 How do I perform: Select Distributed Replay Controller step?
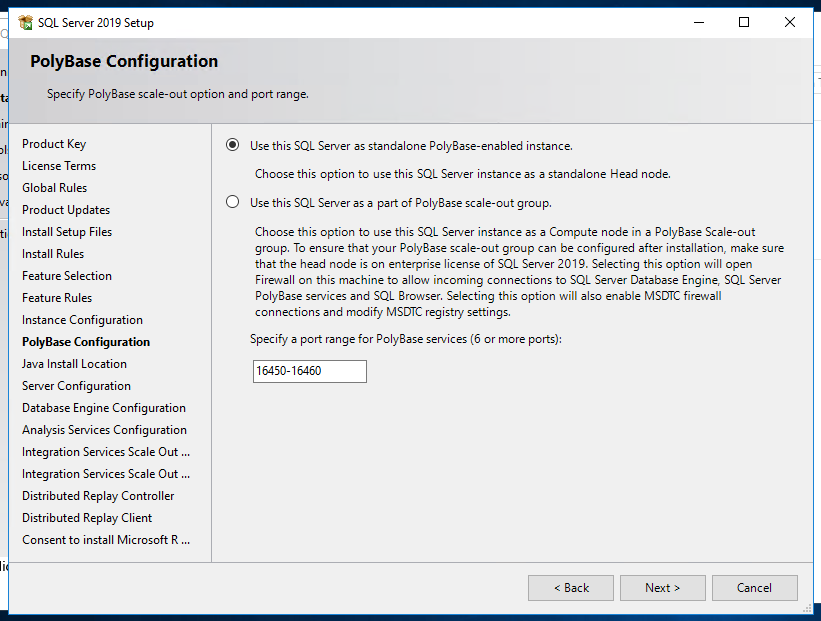tap(98, 496)
